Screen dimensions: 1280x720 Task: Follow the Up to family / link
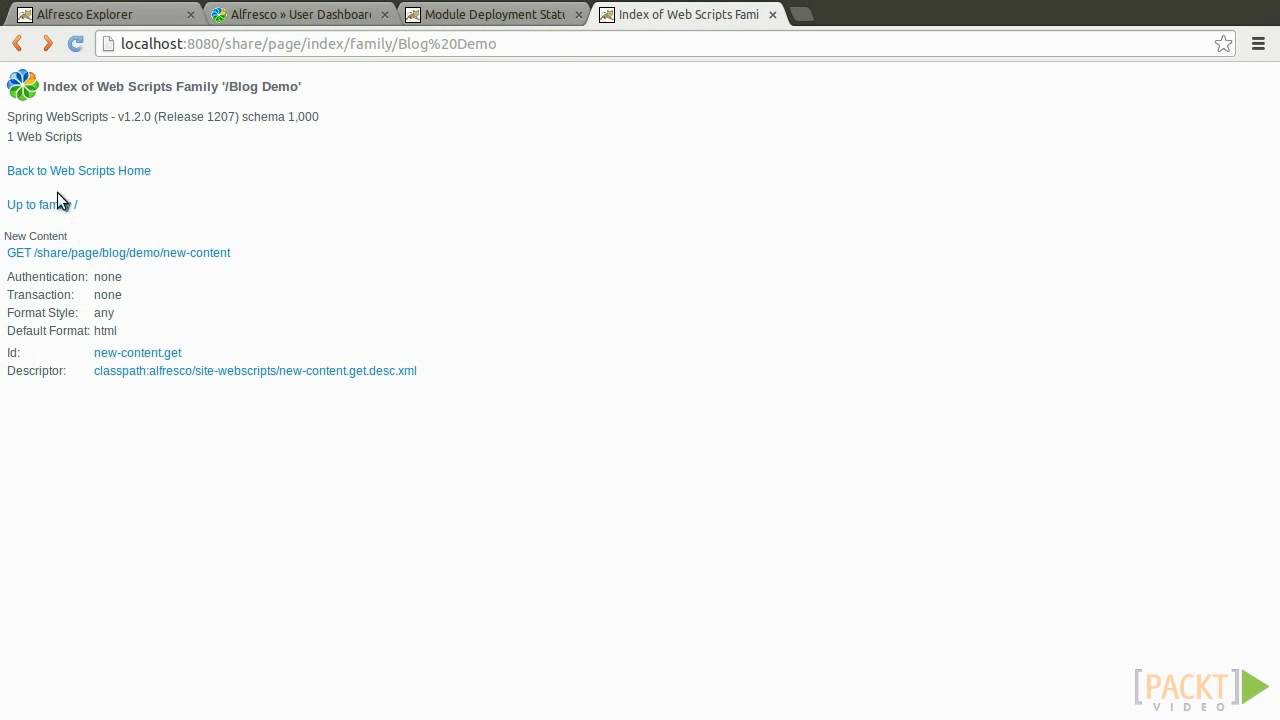[42, 205]
